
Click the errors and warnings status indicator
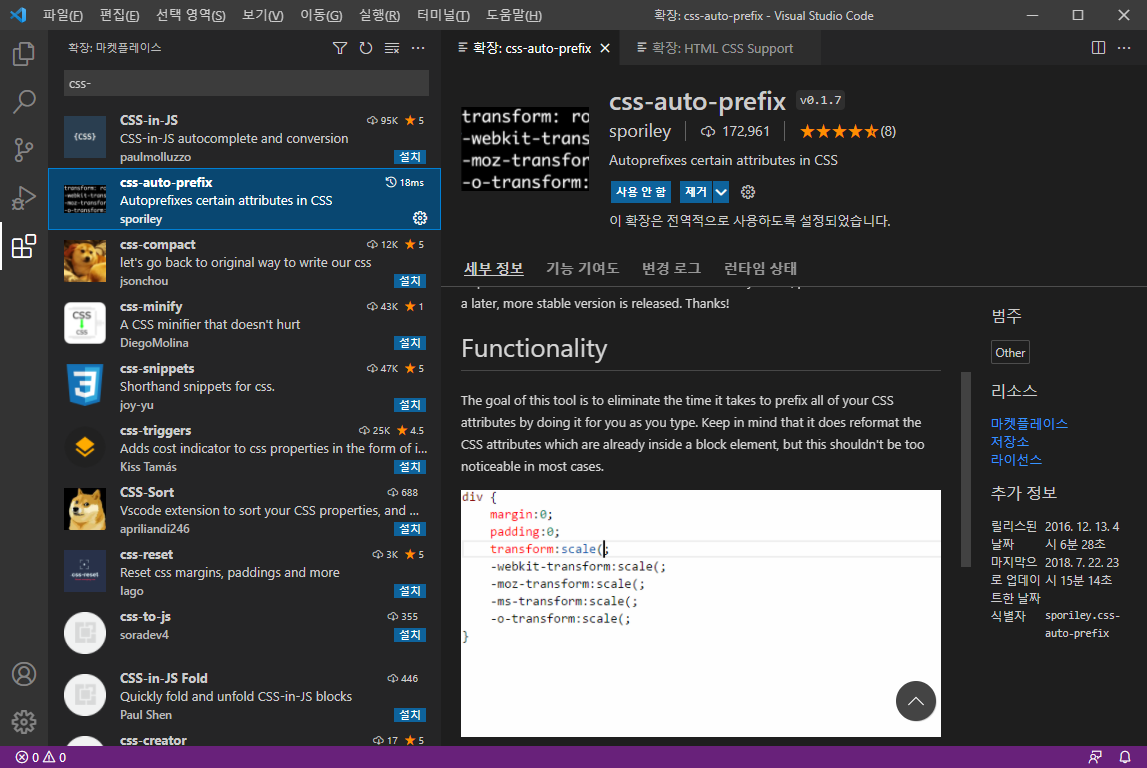click(x=41, y=757)
